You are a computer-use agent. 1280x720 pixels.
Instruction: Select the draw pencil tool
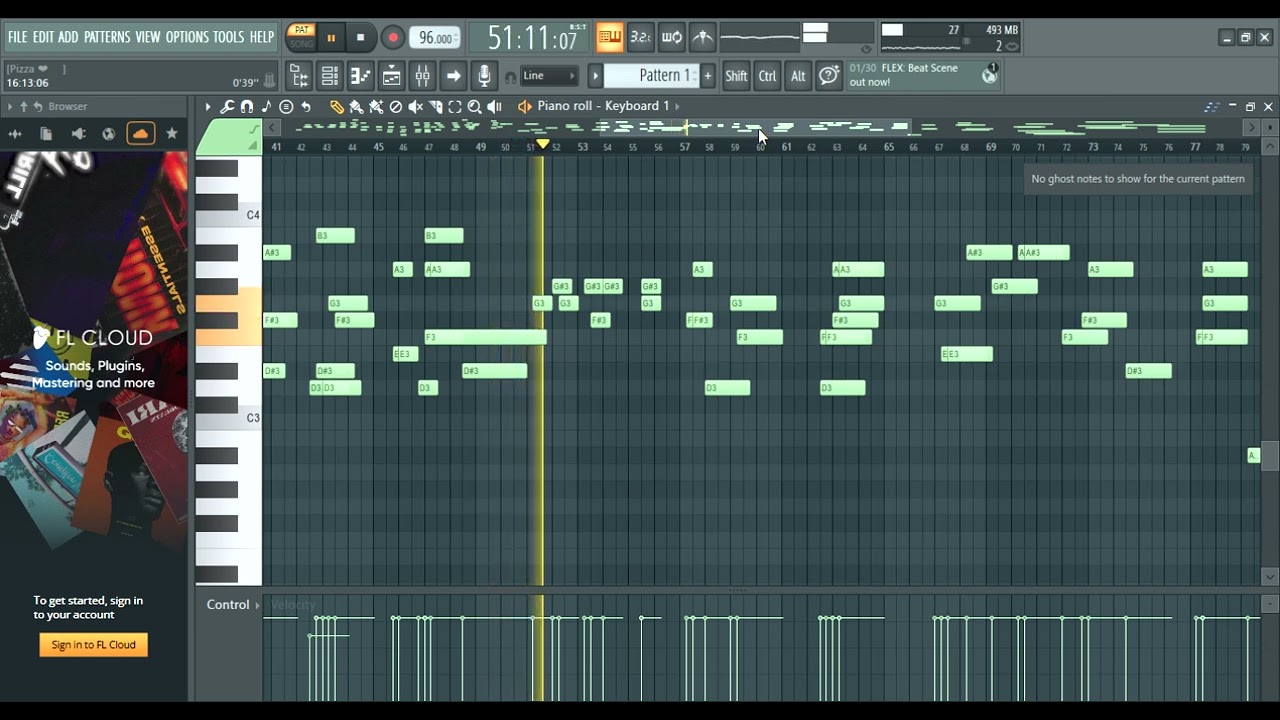(x=337, y=106)
